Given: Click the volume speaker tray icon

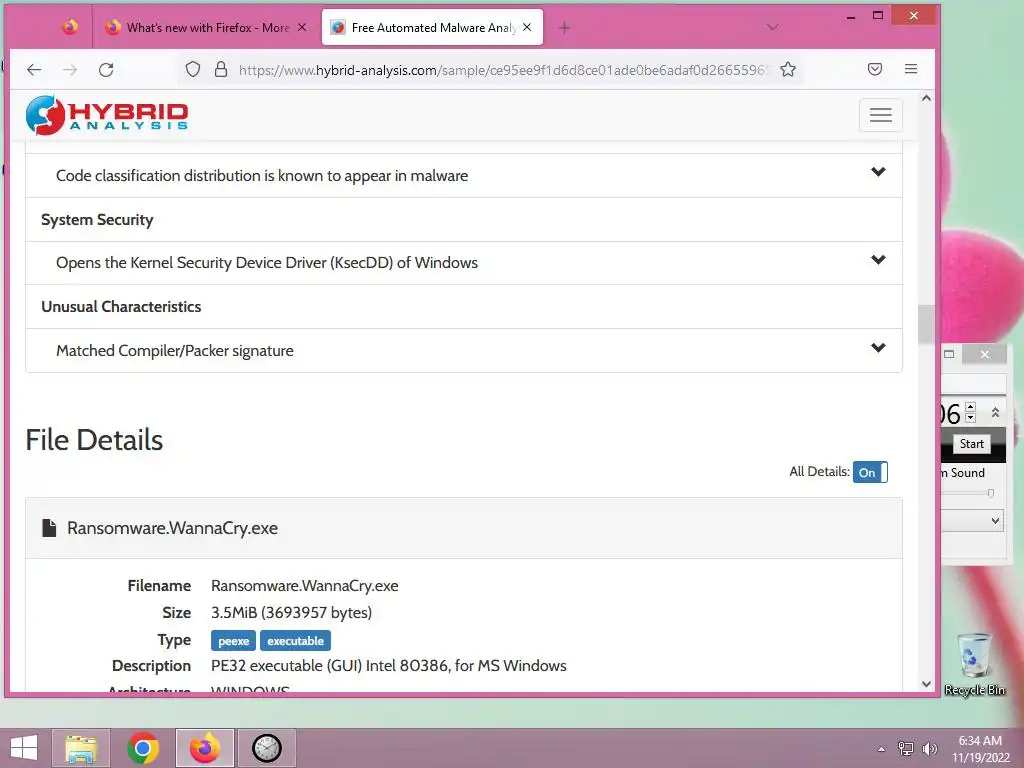Looking at the screenshot, I should tap(929, 748).
